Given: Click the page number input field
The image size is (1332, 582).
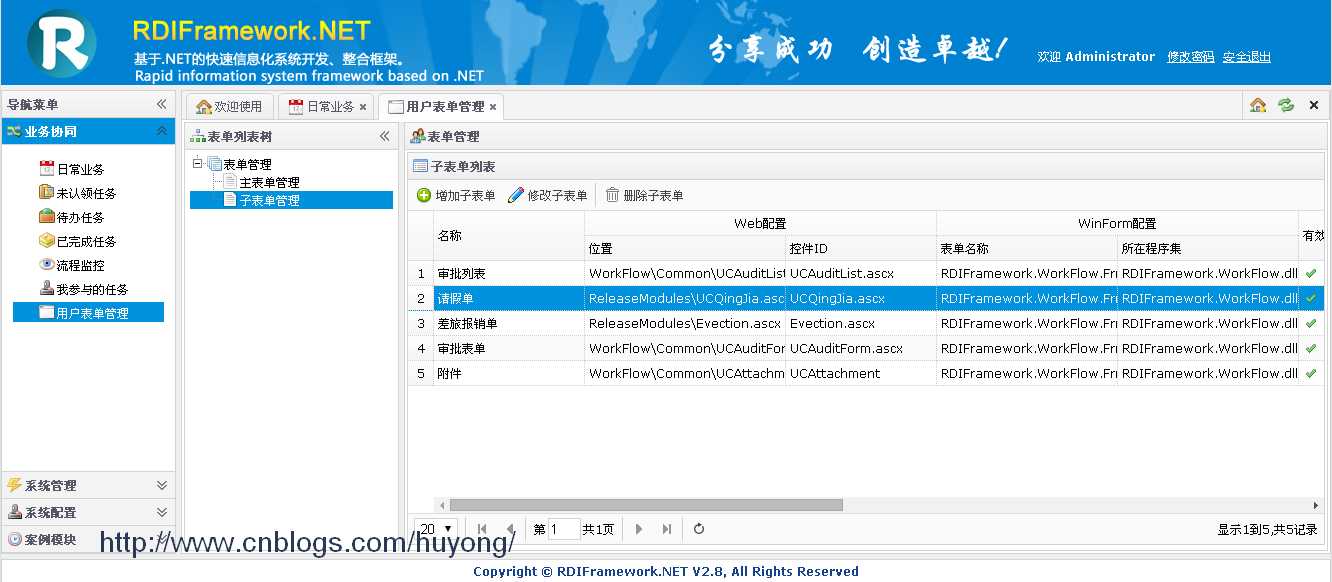Looking at the screenshot, I should 564,529.
